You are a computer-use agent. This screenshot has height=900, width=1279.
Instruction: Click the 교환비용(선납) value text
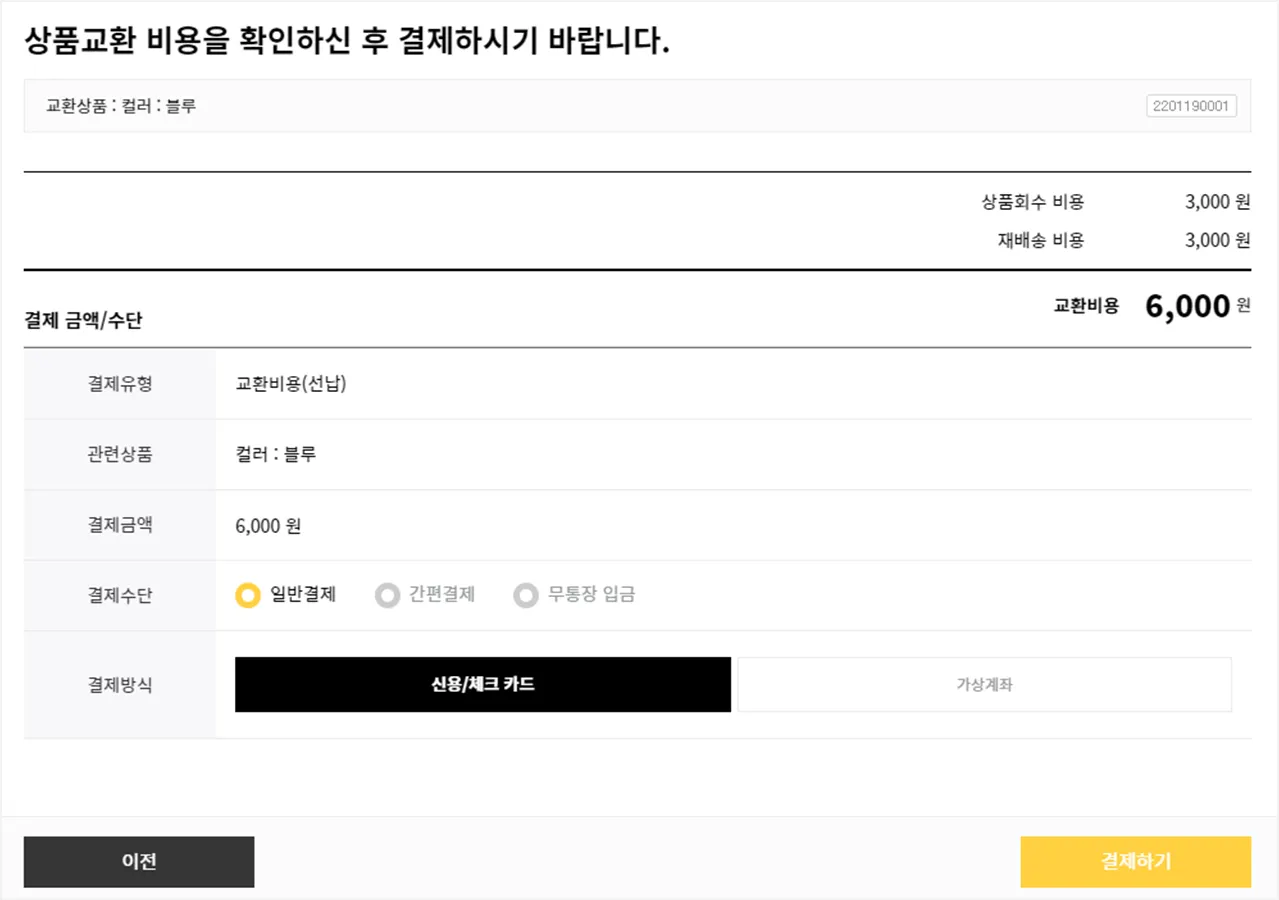pos(291,383)
